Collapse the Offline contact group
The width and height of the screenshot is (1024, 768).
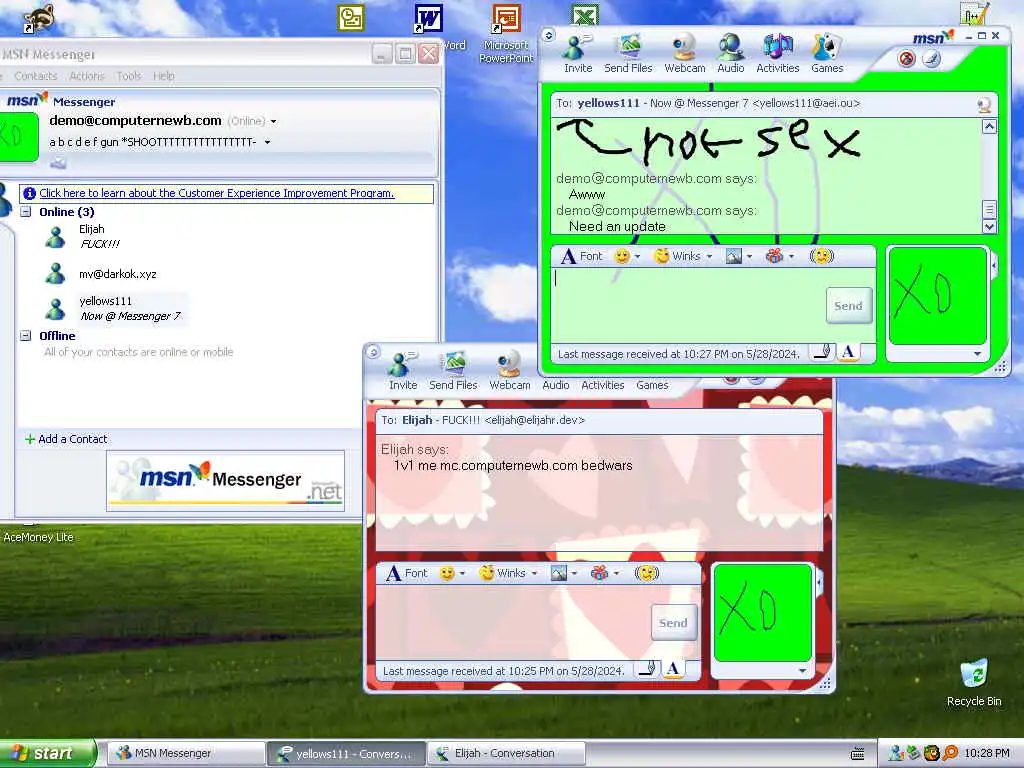click(25, 336)
